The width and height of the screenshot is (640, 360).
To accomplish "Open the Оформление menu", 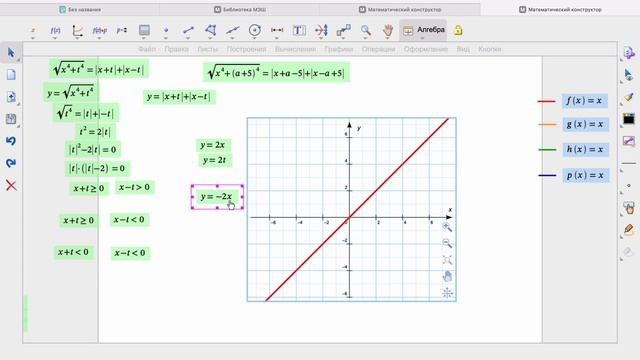I will click(426, 49).
